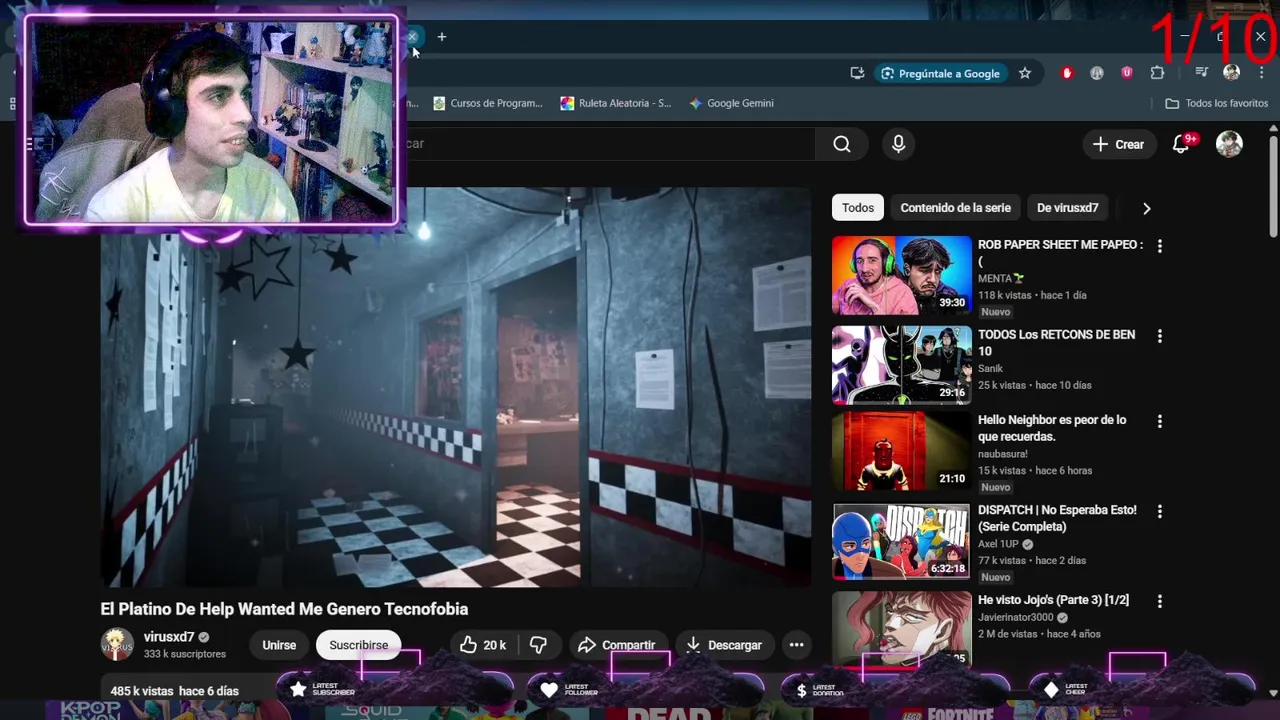Open virusxd7 channel avatar

[x=117, y=645]
